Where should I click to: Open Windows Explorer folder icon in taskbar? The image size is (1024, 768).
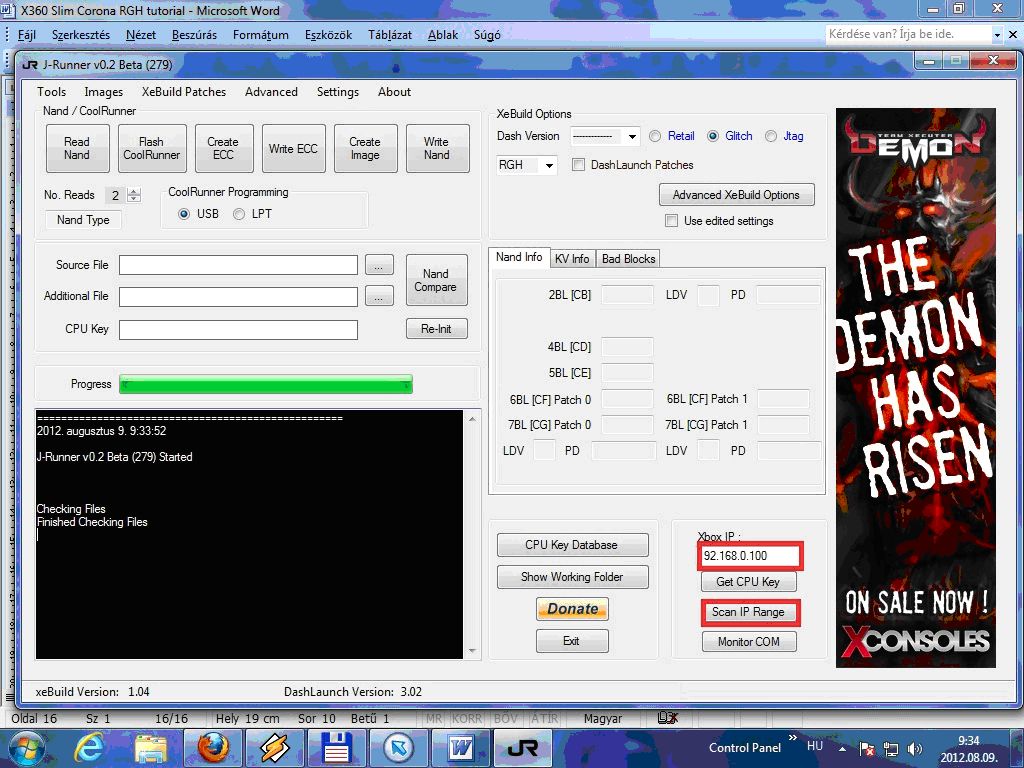pyautogui.click(x=150, y=747)
